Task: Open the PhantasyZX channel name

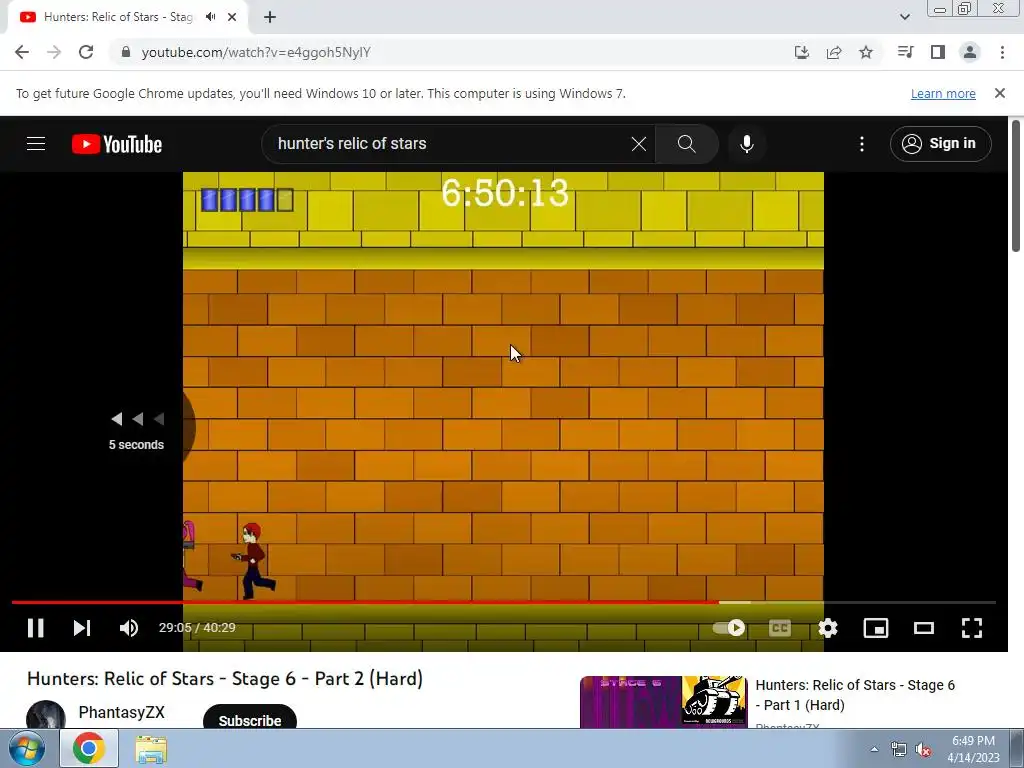Action: [x=121, y=712]
